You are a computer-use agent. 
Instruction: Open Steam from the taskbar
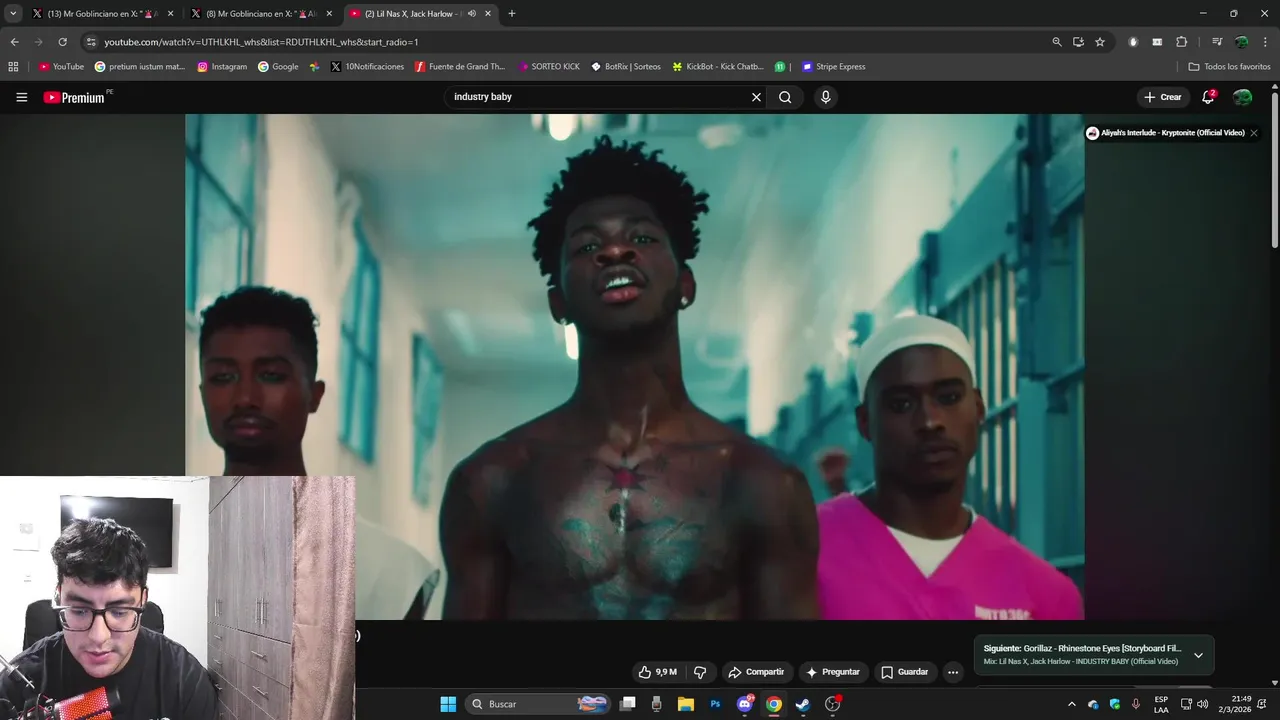[803, 704]
